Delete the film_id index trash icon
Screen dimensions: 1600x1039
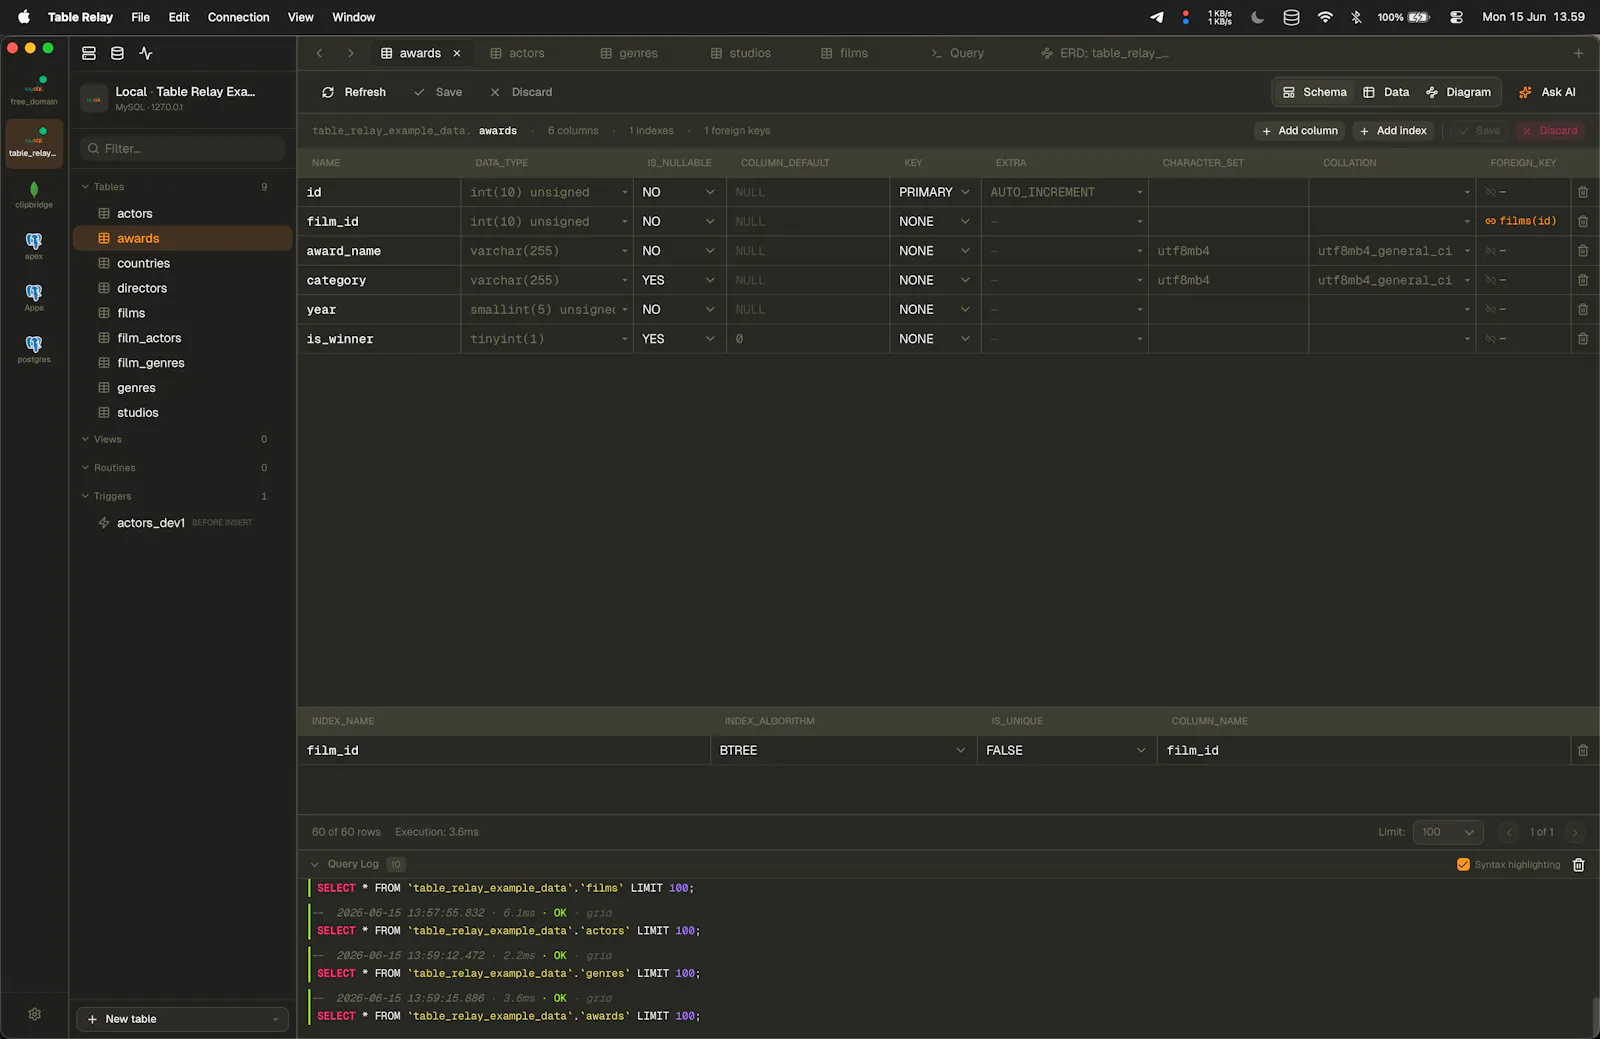tap(1583, 750)
